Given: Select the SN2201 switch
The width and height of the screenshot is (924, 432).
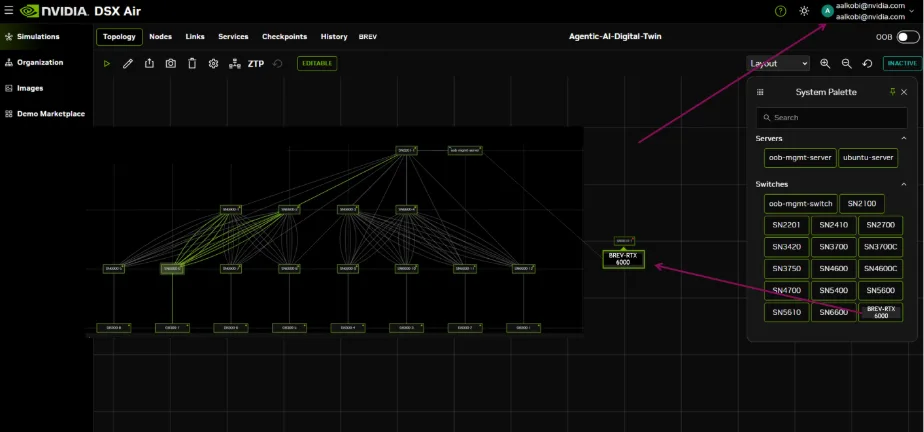Looking at the screenshot, I should pos(786,225).
